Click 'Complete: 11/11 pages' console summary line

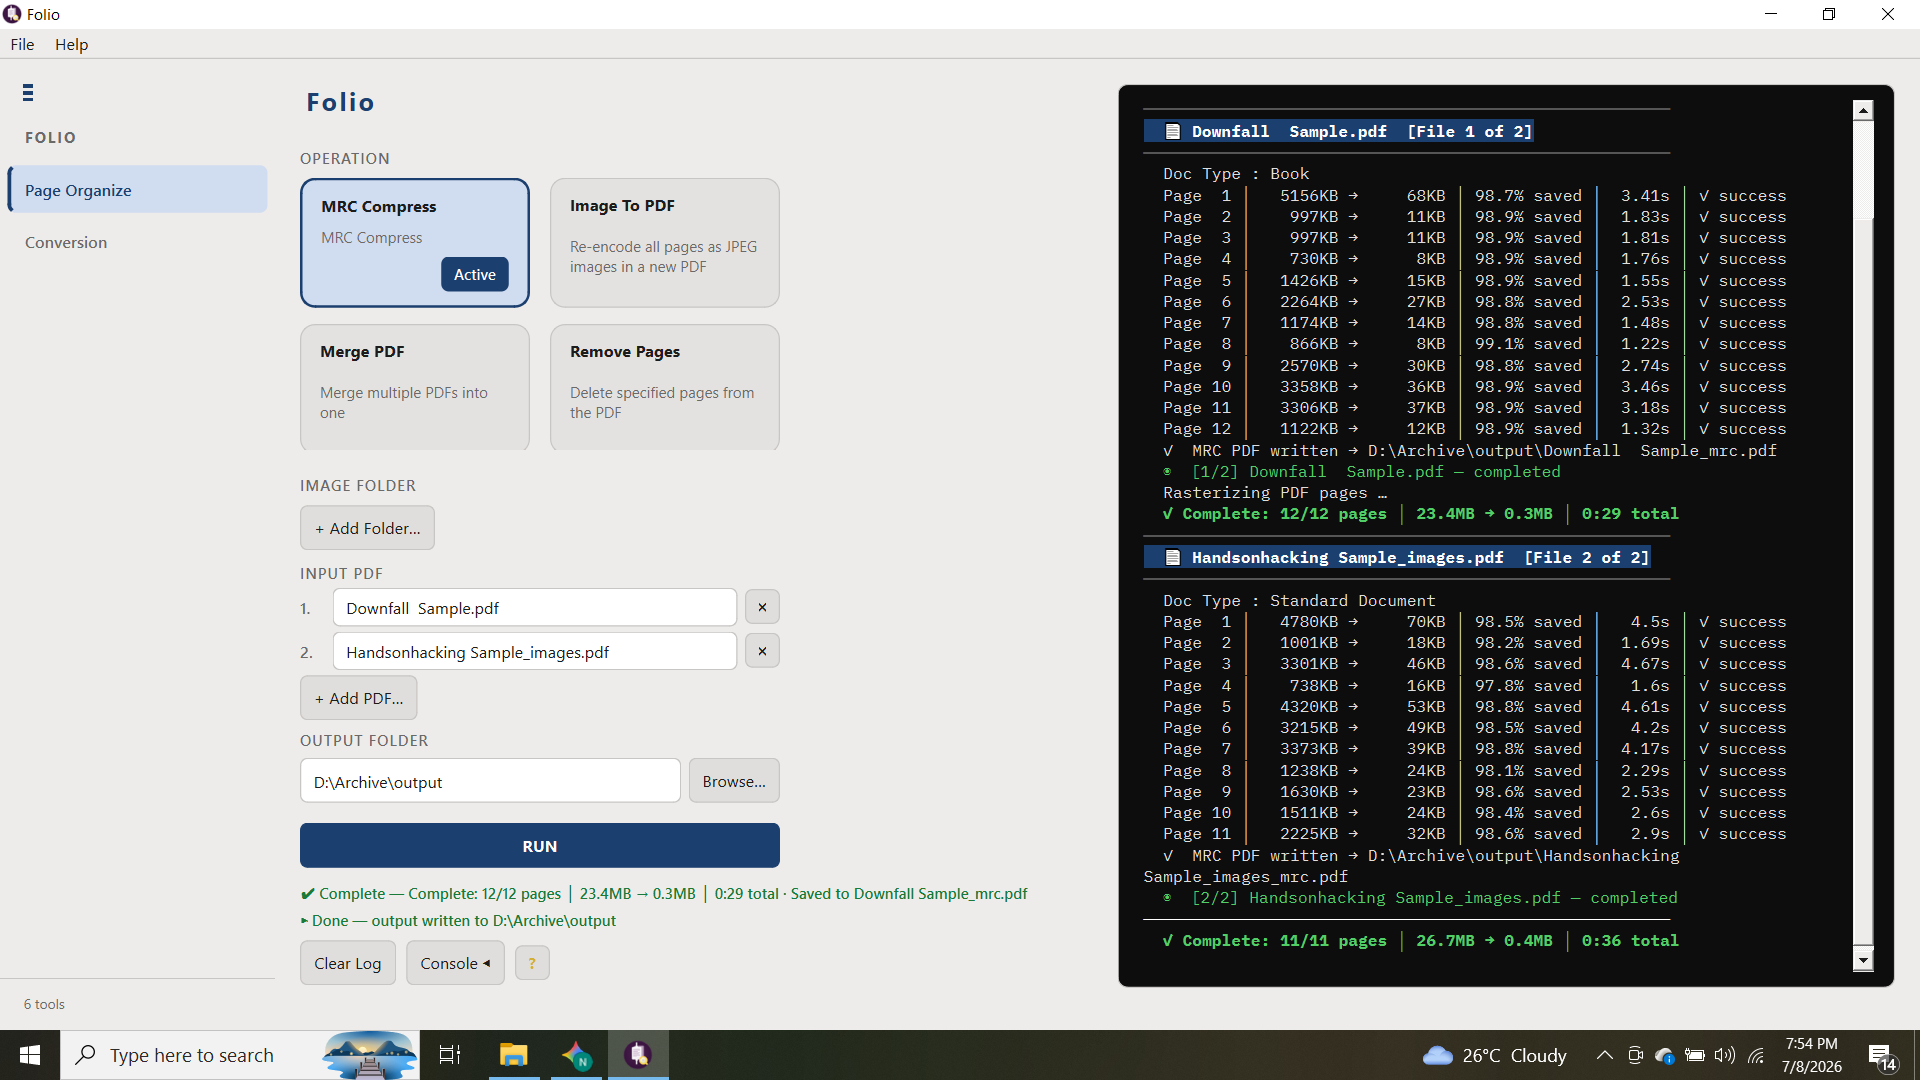pyautogui.click(x=1421, y=940)
